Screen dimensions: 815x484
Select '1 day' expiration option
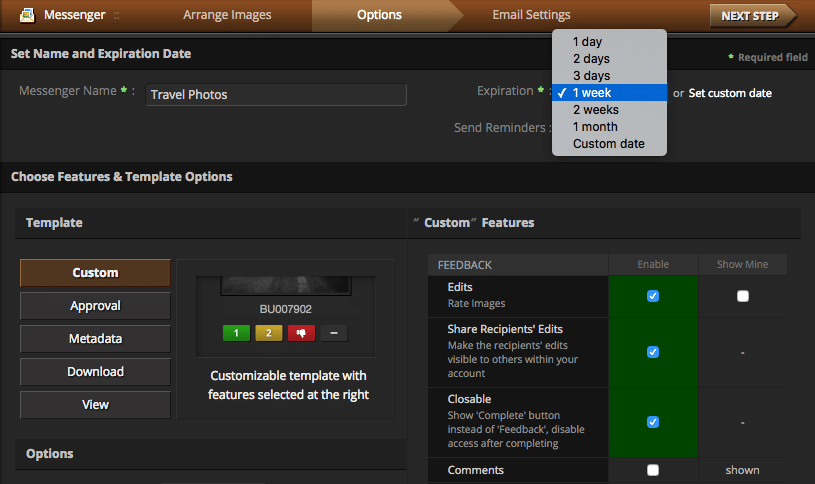588,42
